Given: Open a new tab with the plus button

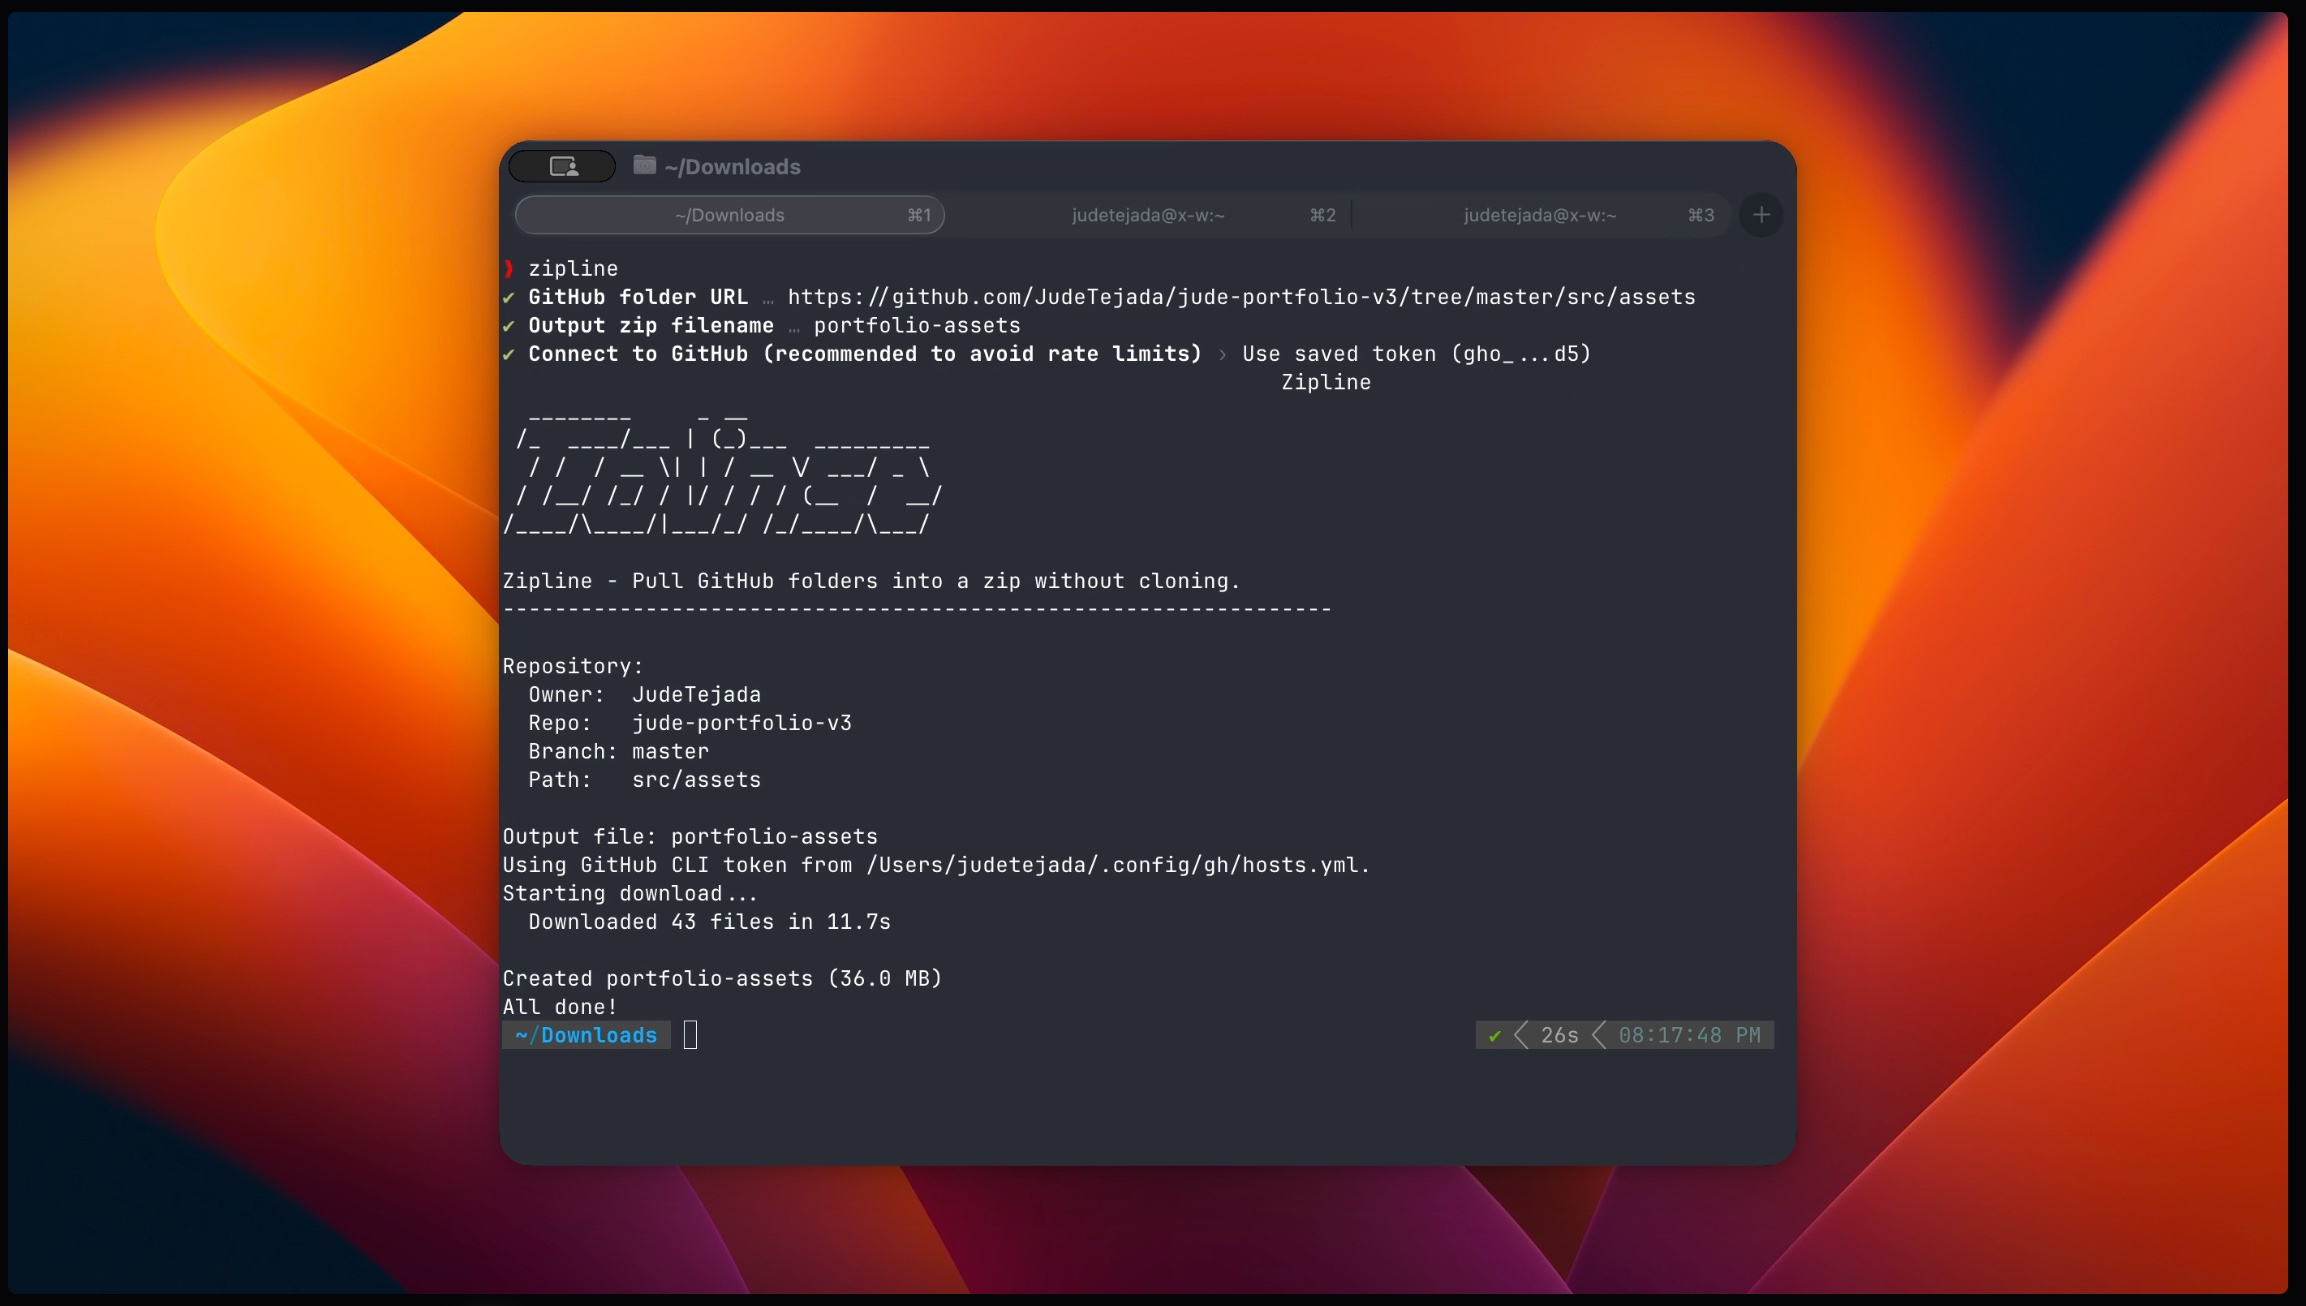Looking at the screenshot, I should pos(1761,215).
